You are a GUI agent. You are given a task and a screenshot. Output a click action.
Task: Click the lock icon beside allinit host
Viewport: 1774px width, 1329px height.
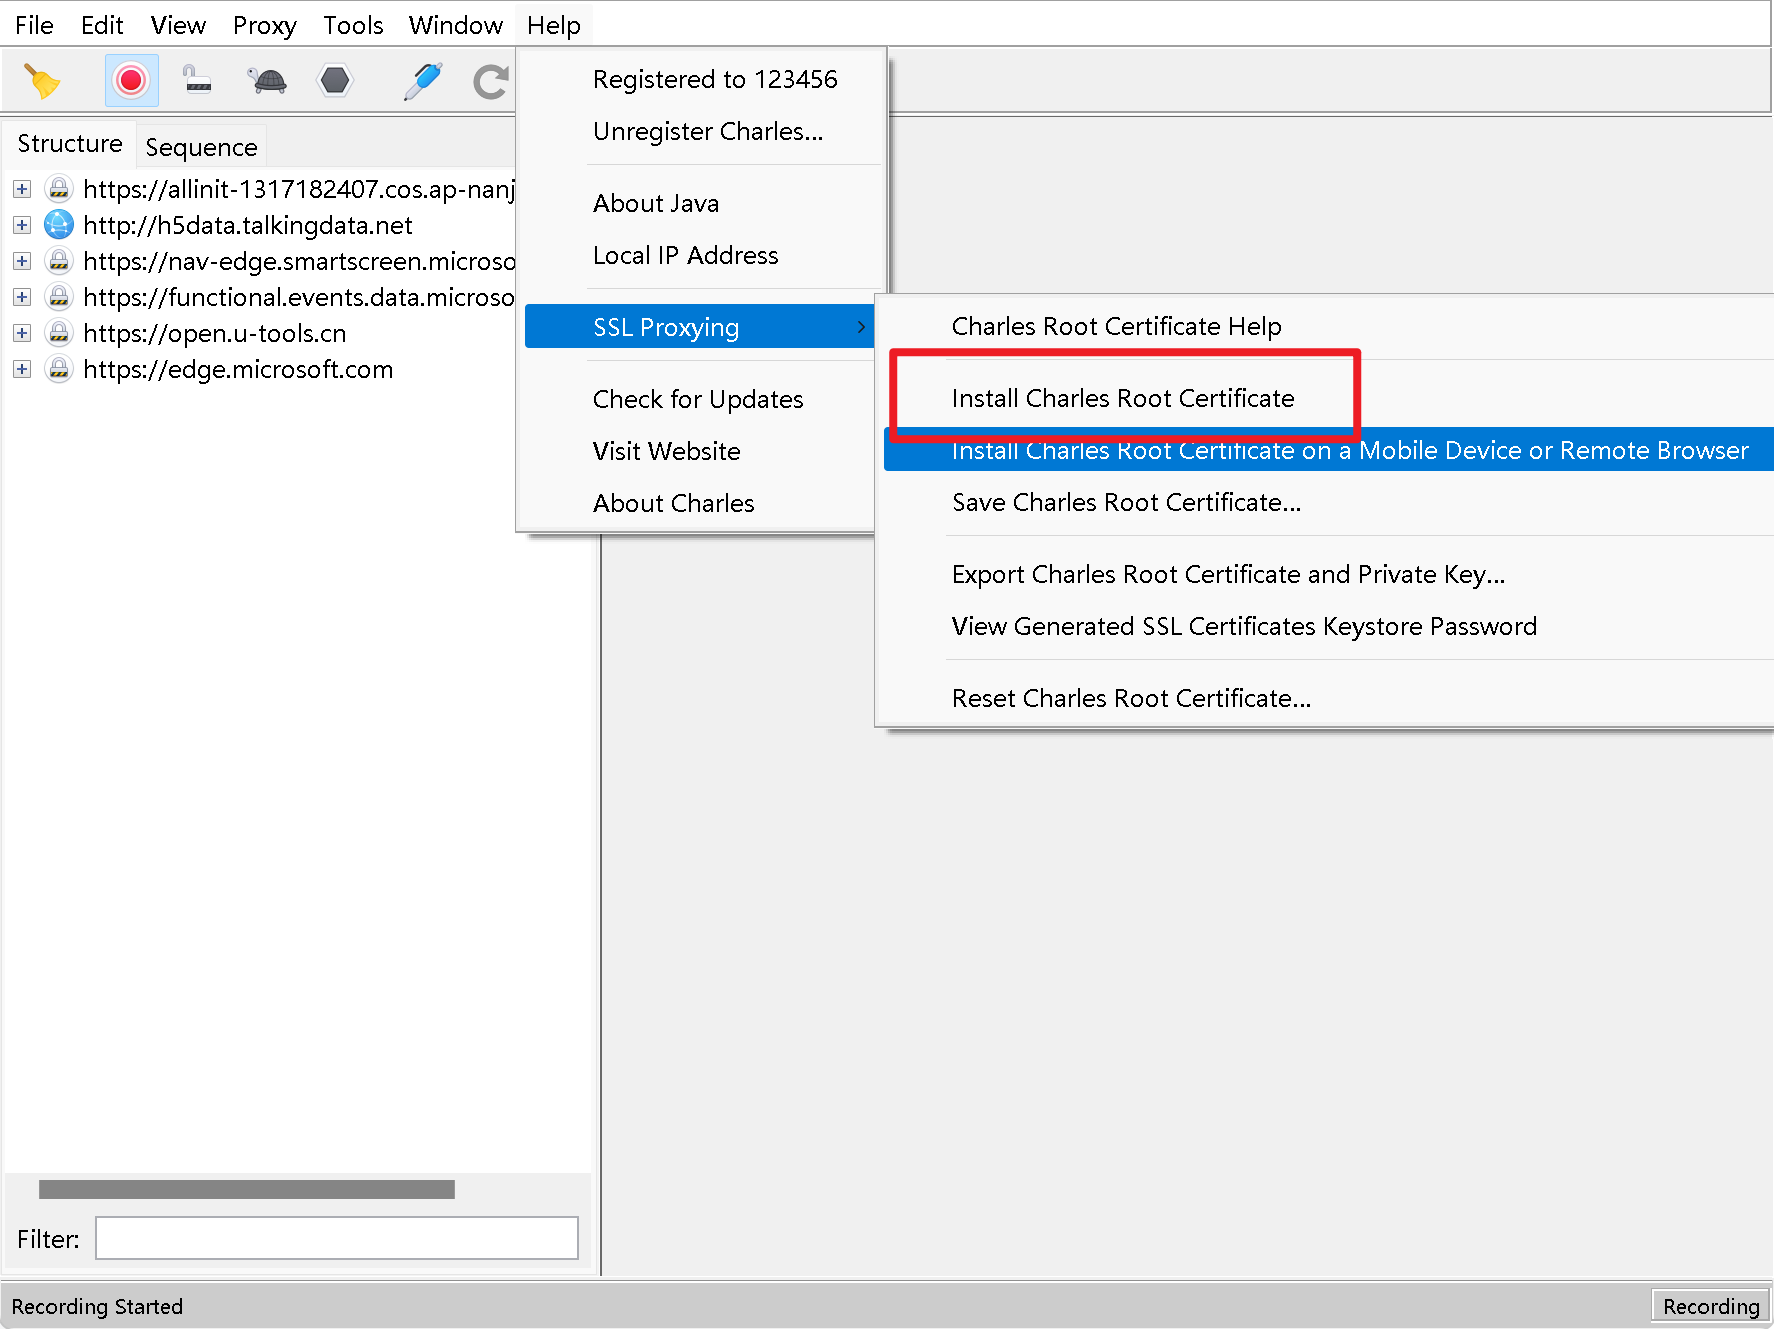pos(59,188)
